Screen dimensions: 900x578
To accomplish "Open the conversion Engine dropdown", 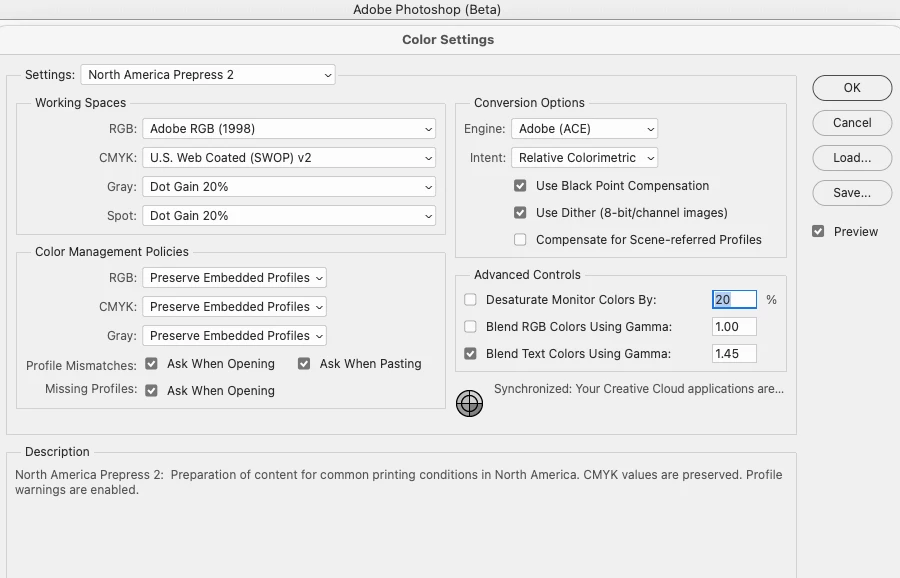I will 584,129.
